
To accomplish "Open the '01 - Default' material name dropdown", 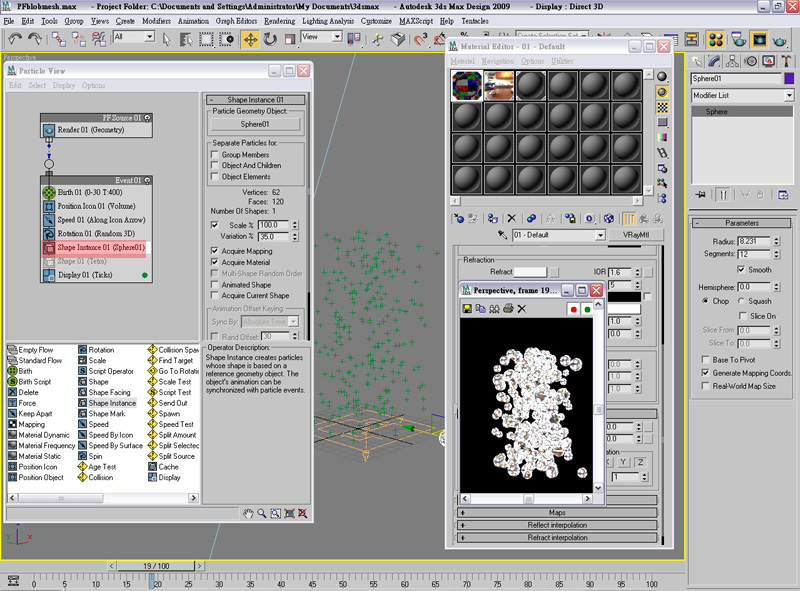I will point(600,235).
